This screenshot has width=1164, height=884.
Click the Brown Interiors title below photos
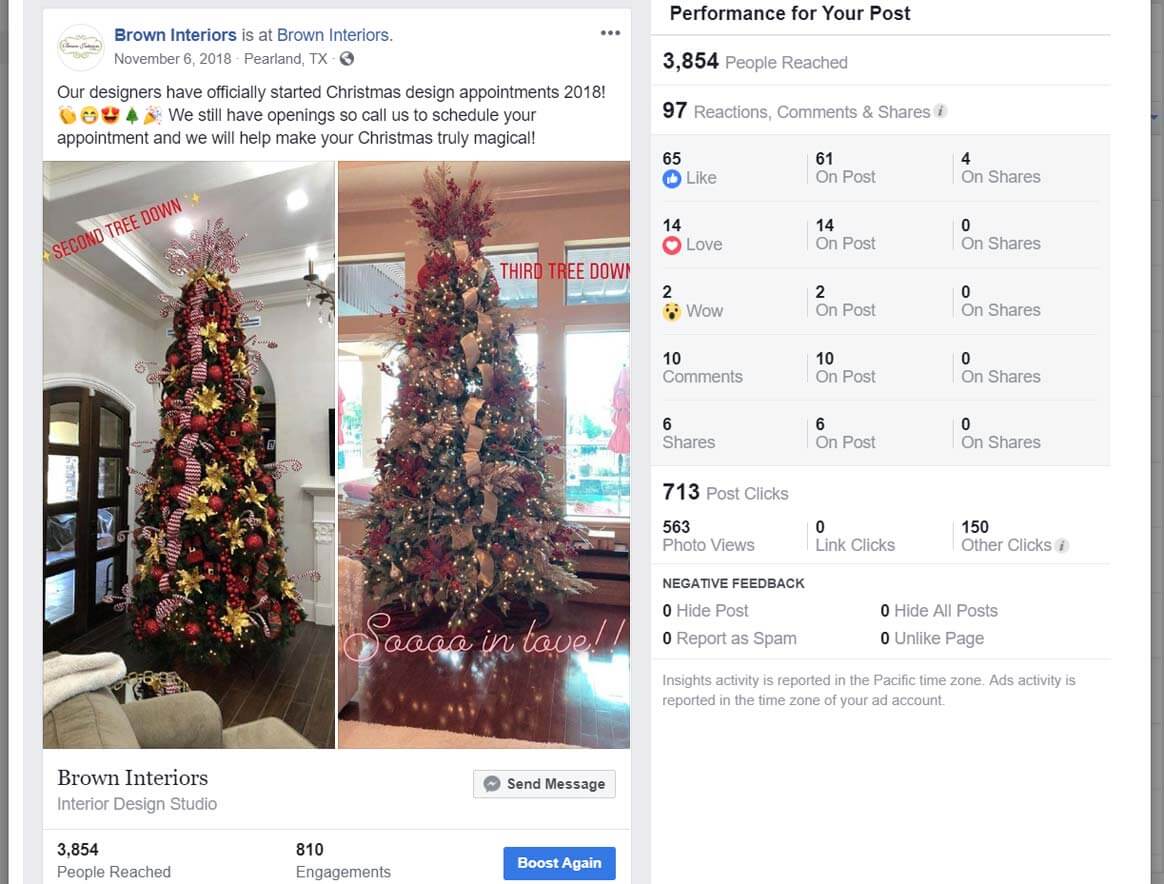(x=133, y=778)
